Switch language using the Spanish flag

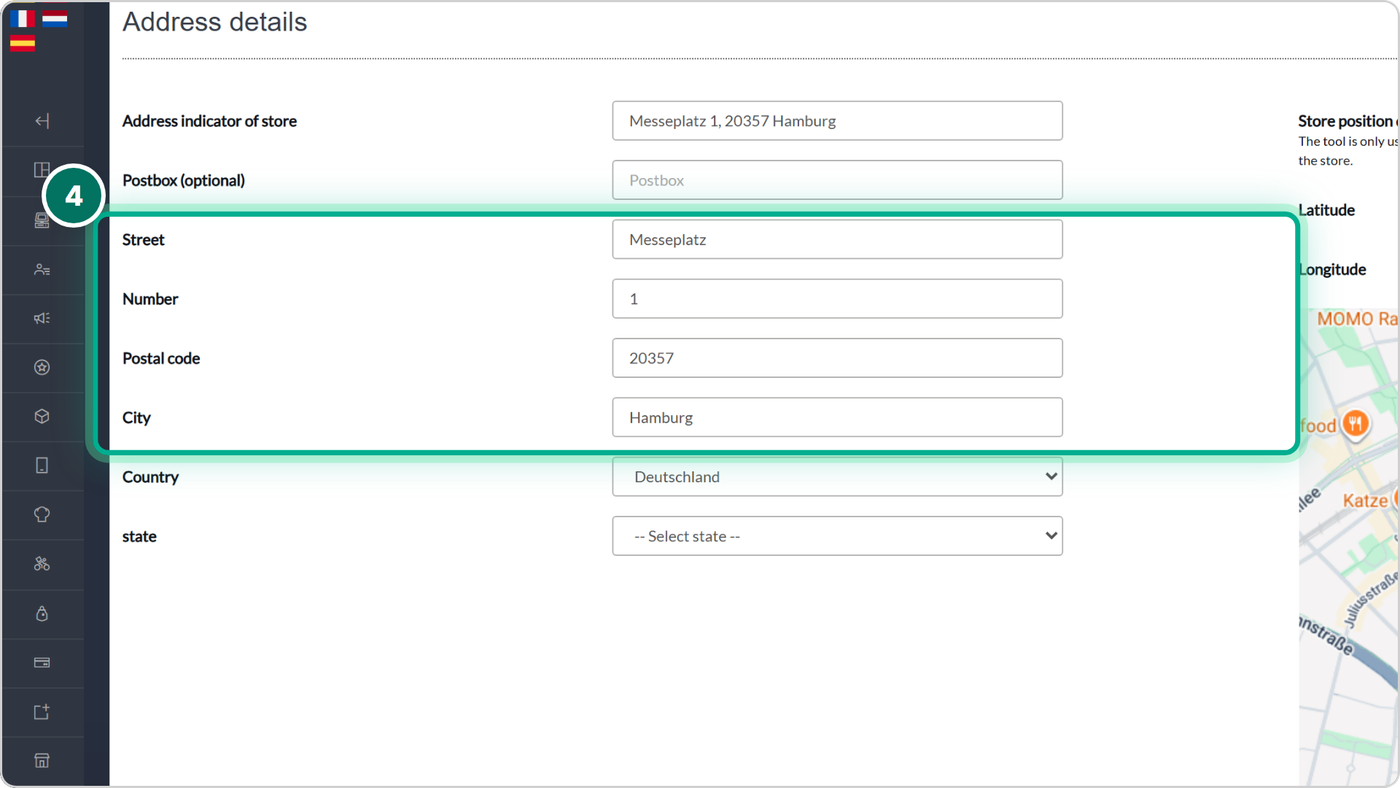pos(23,43)
